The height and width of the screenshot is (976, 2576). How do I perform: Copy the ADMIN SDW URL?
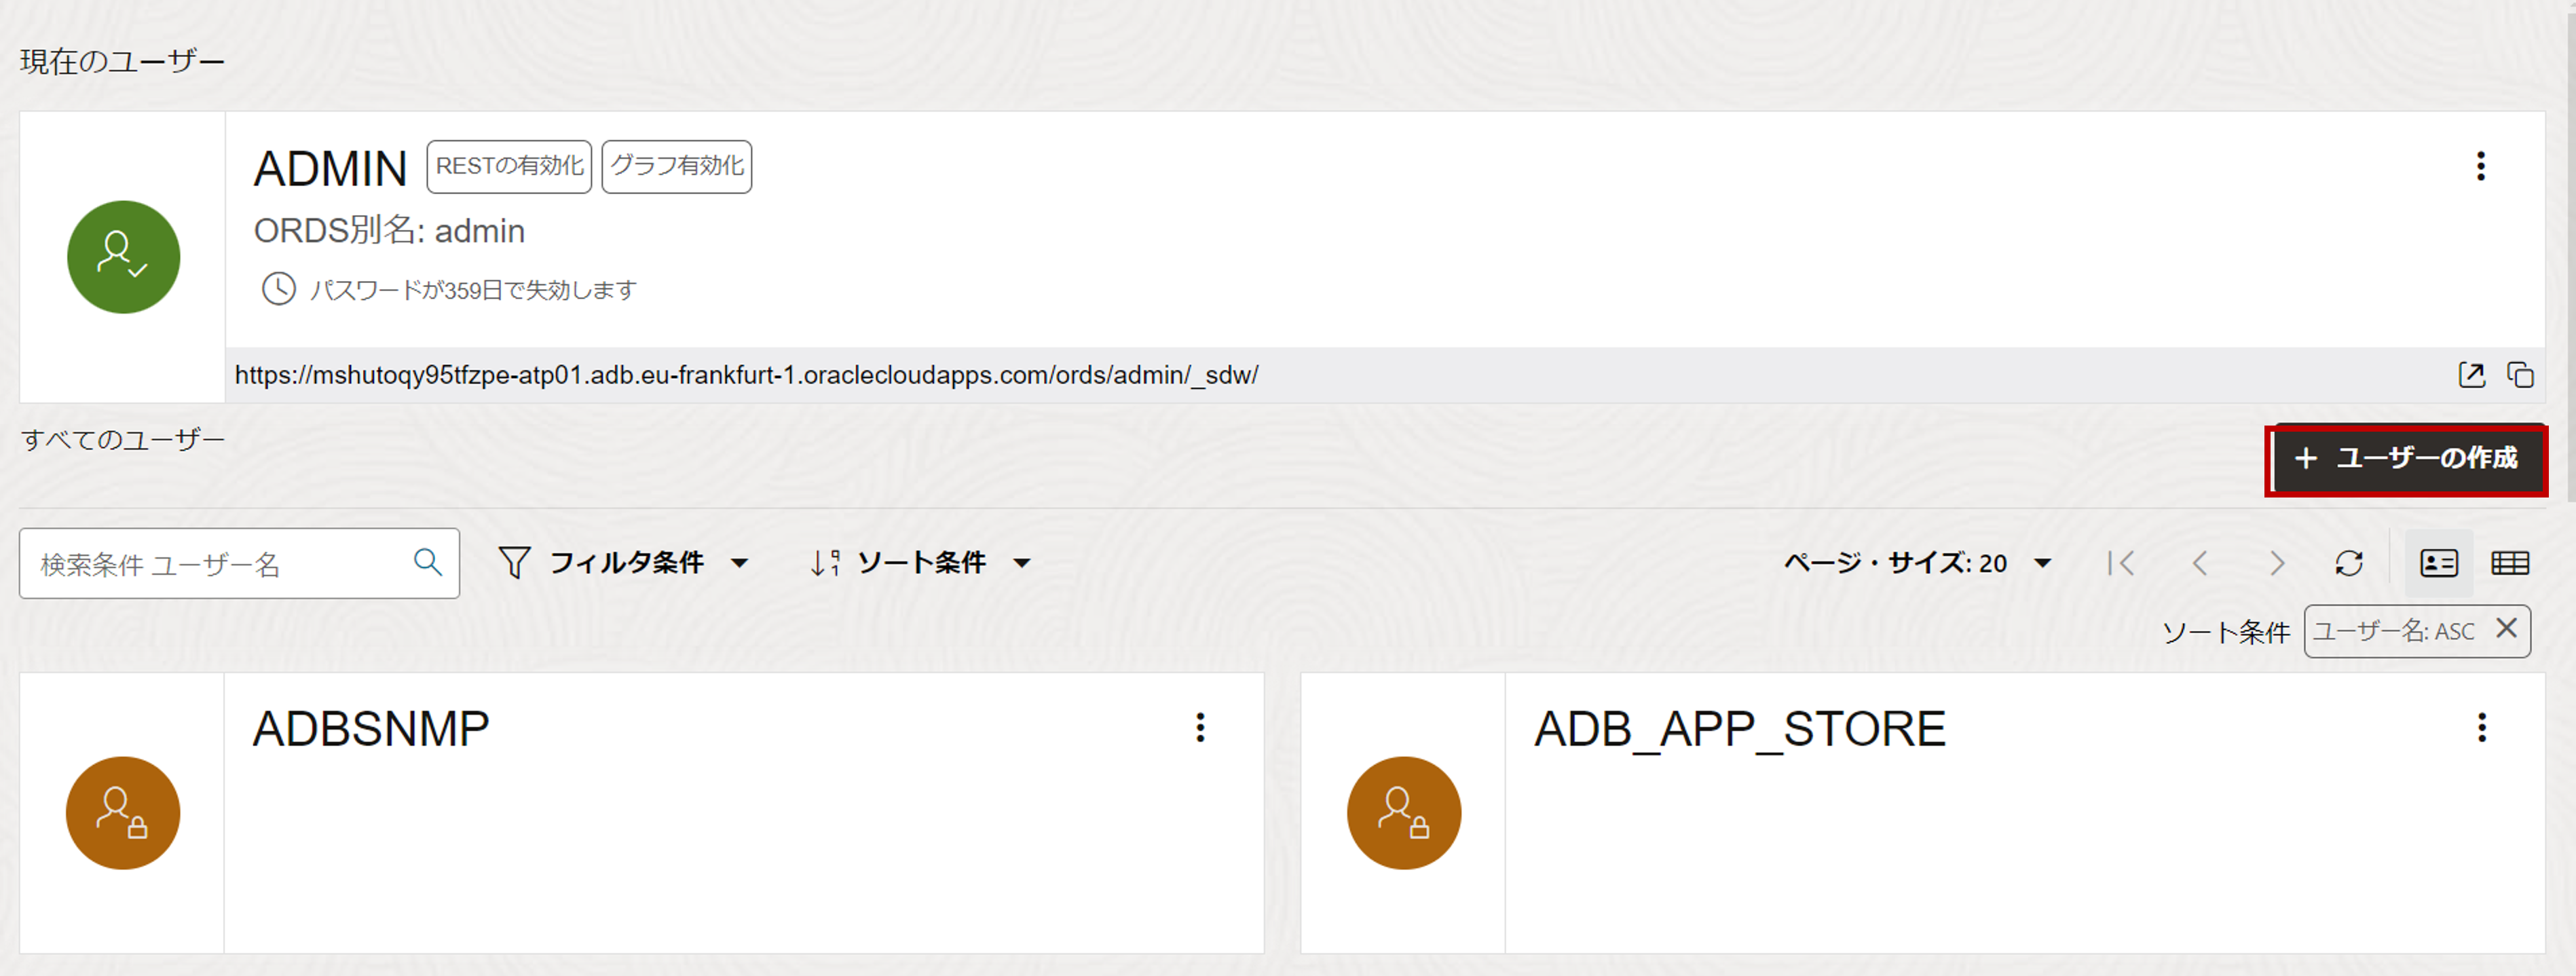2520,375
